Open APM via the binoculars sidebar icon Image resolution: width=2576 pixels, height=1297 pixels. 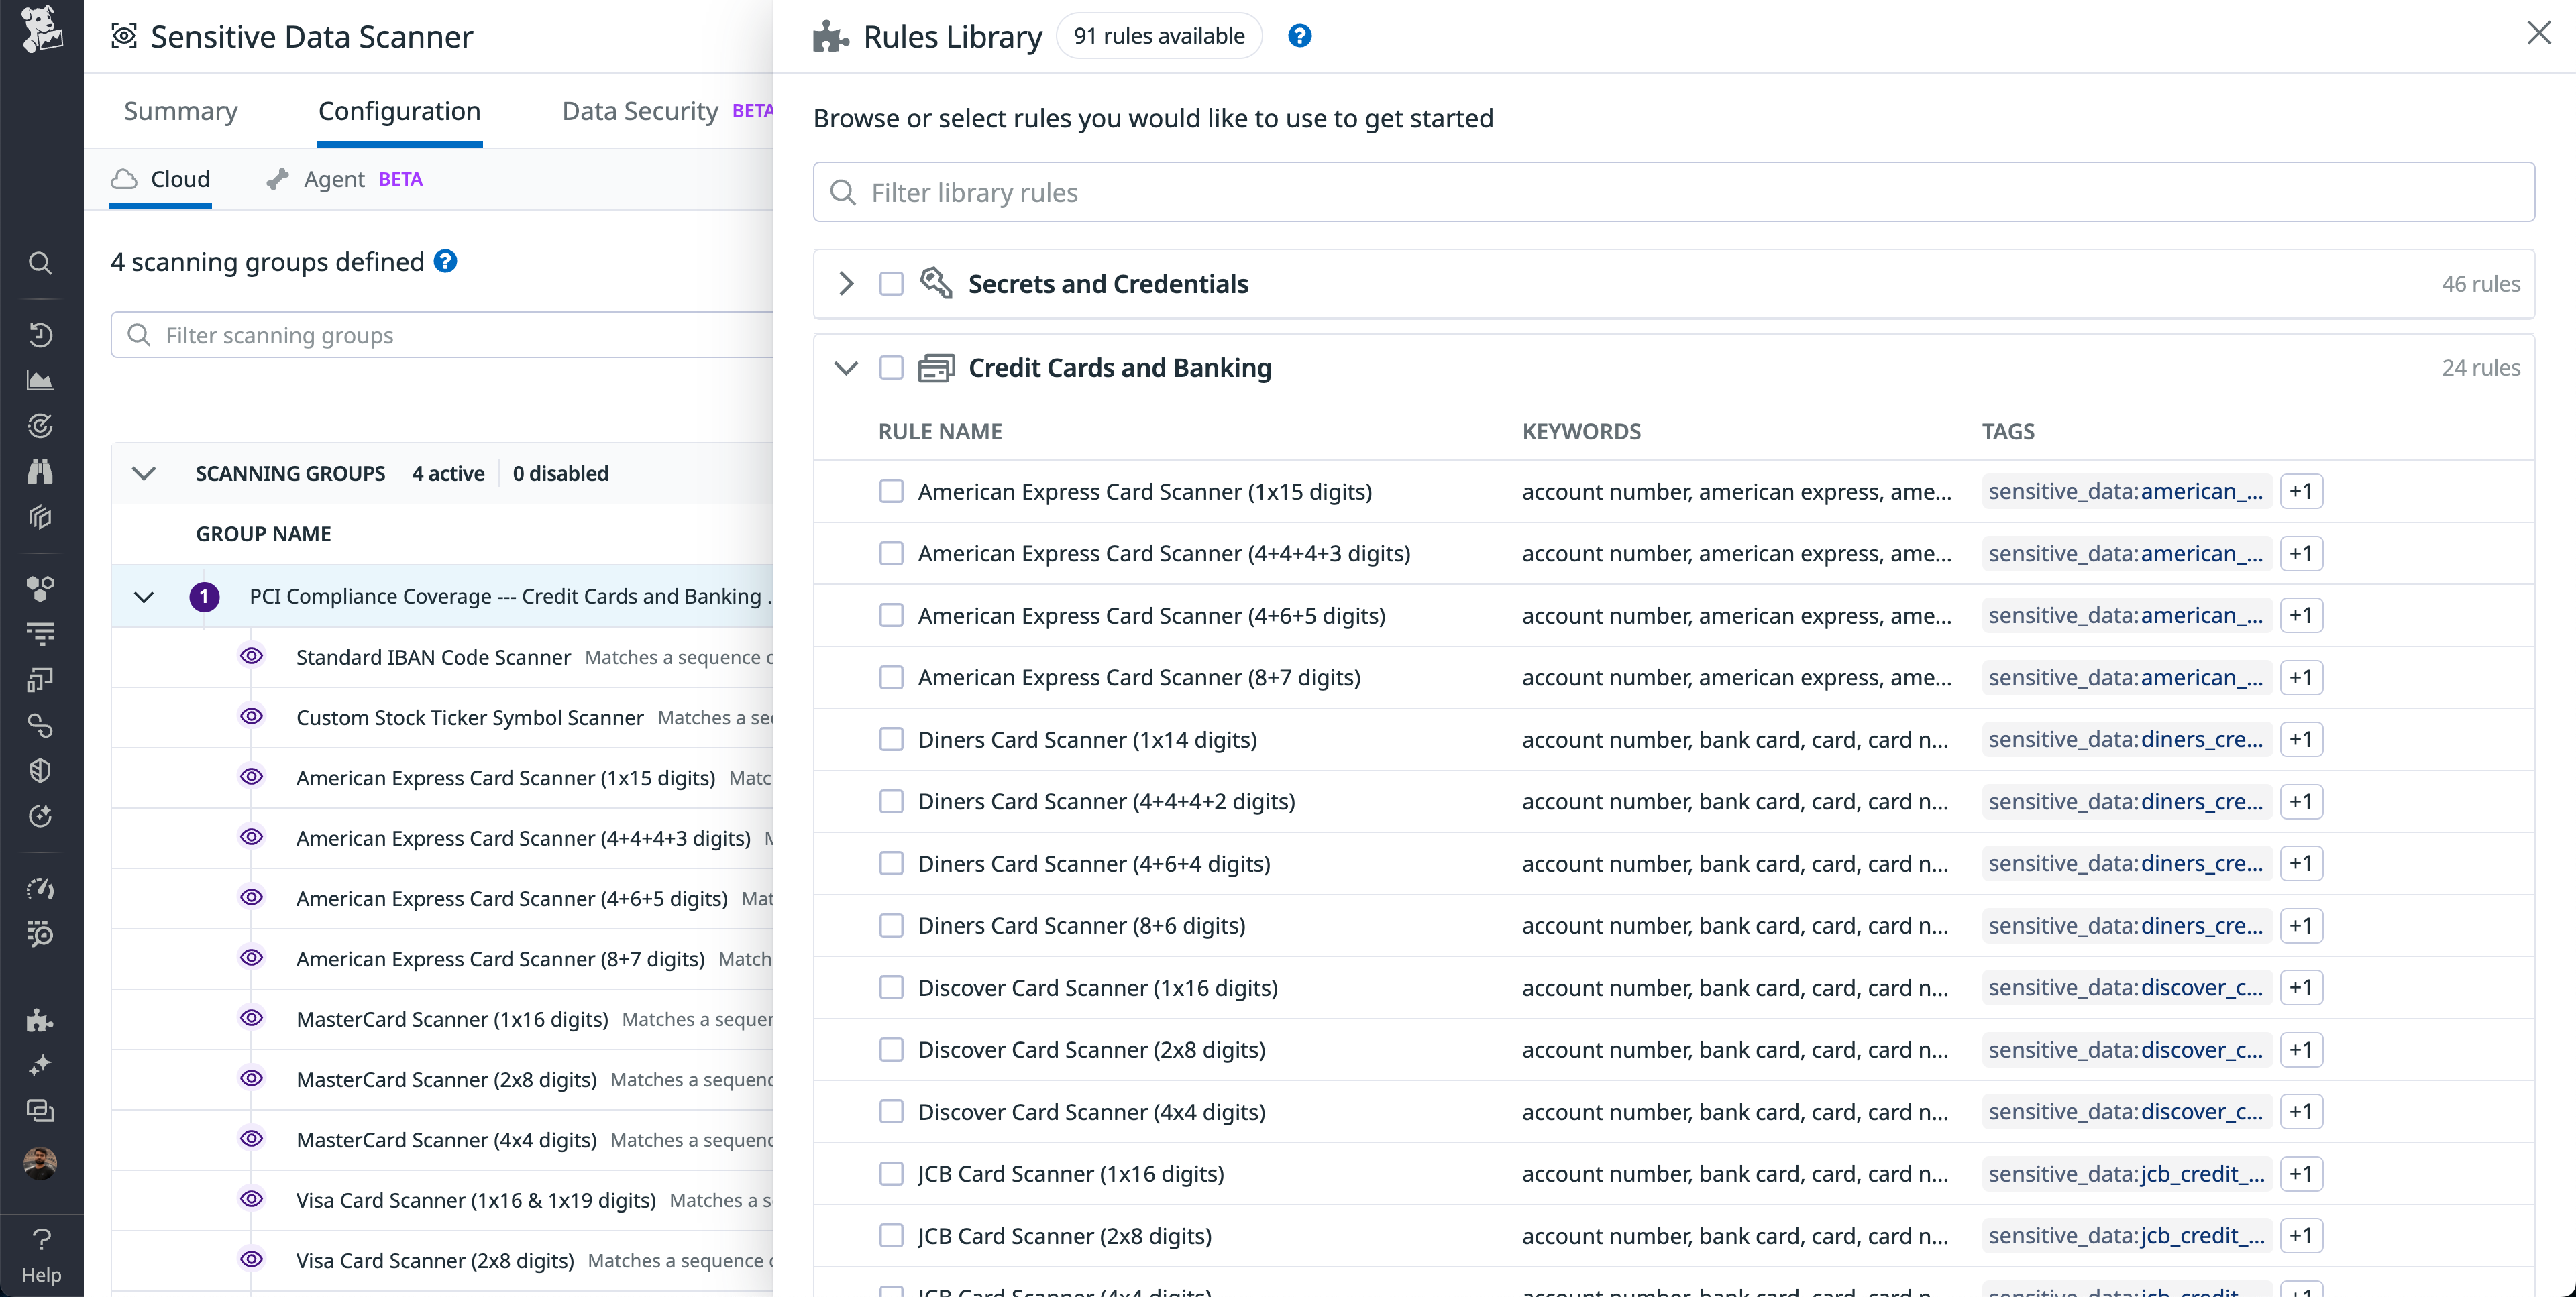click(41, 471)
